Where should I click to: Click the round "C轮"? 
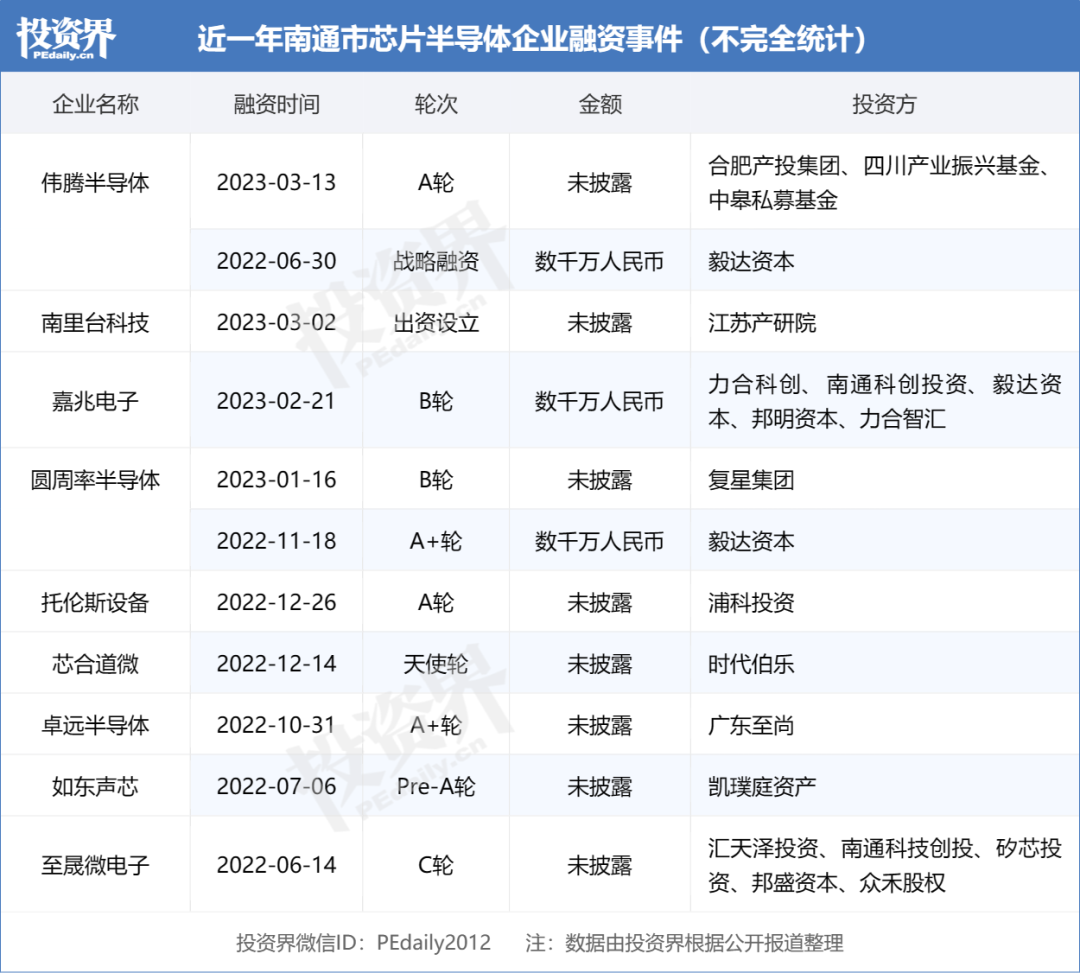click(436, 864)
